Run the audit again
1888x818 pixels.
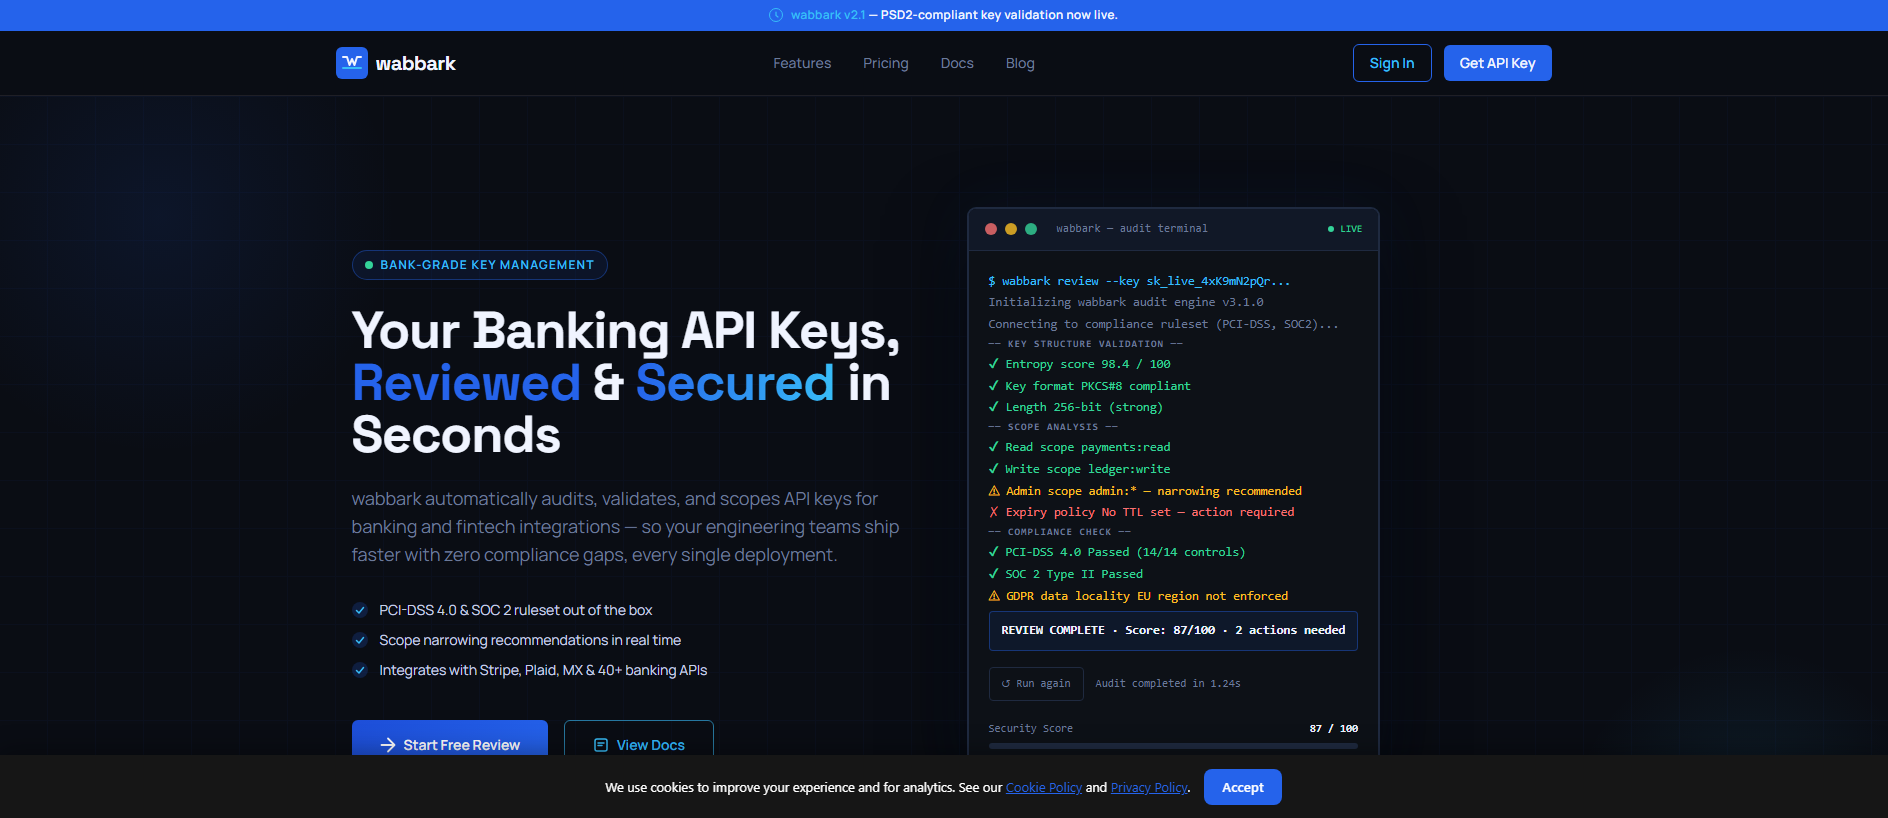(1036, 684)
